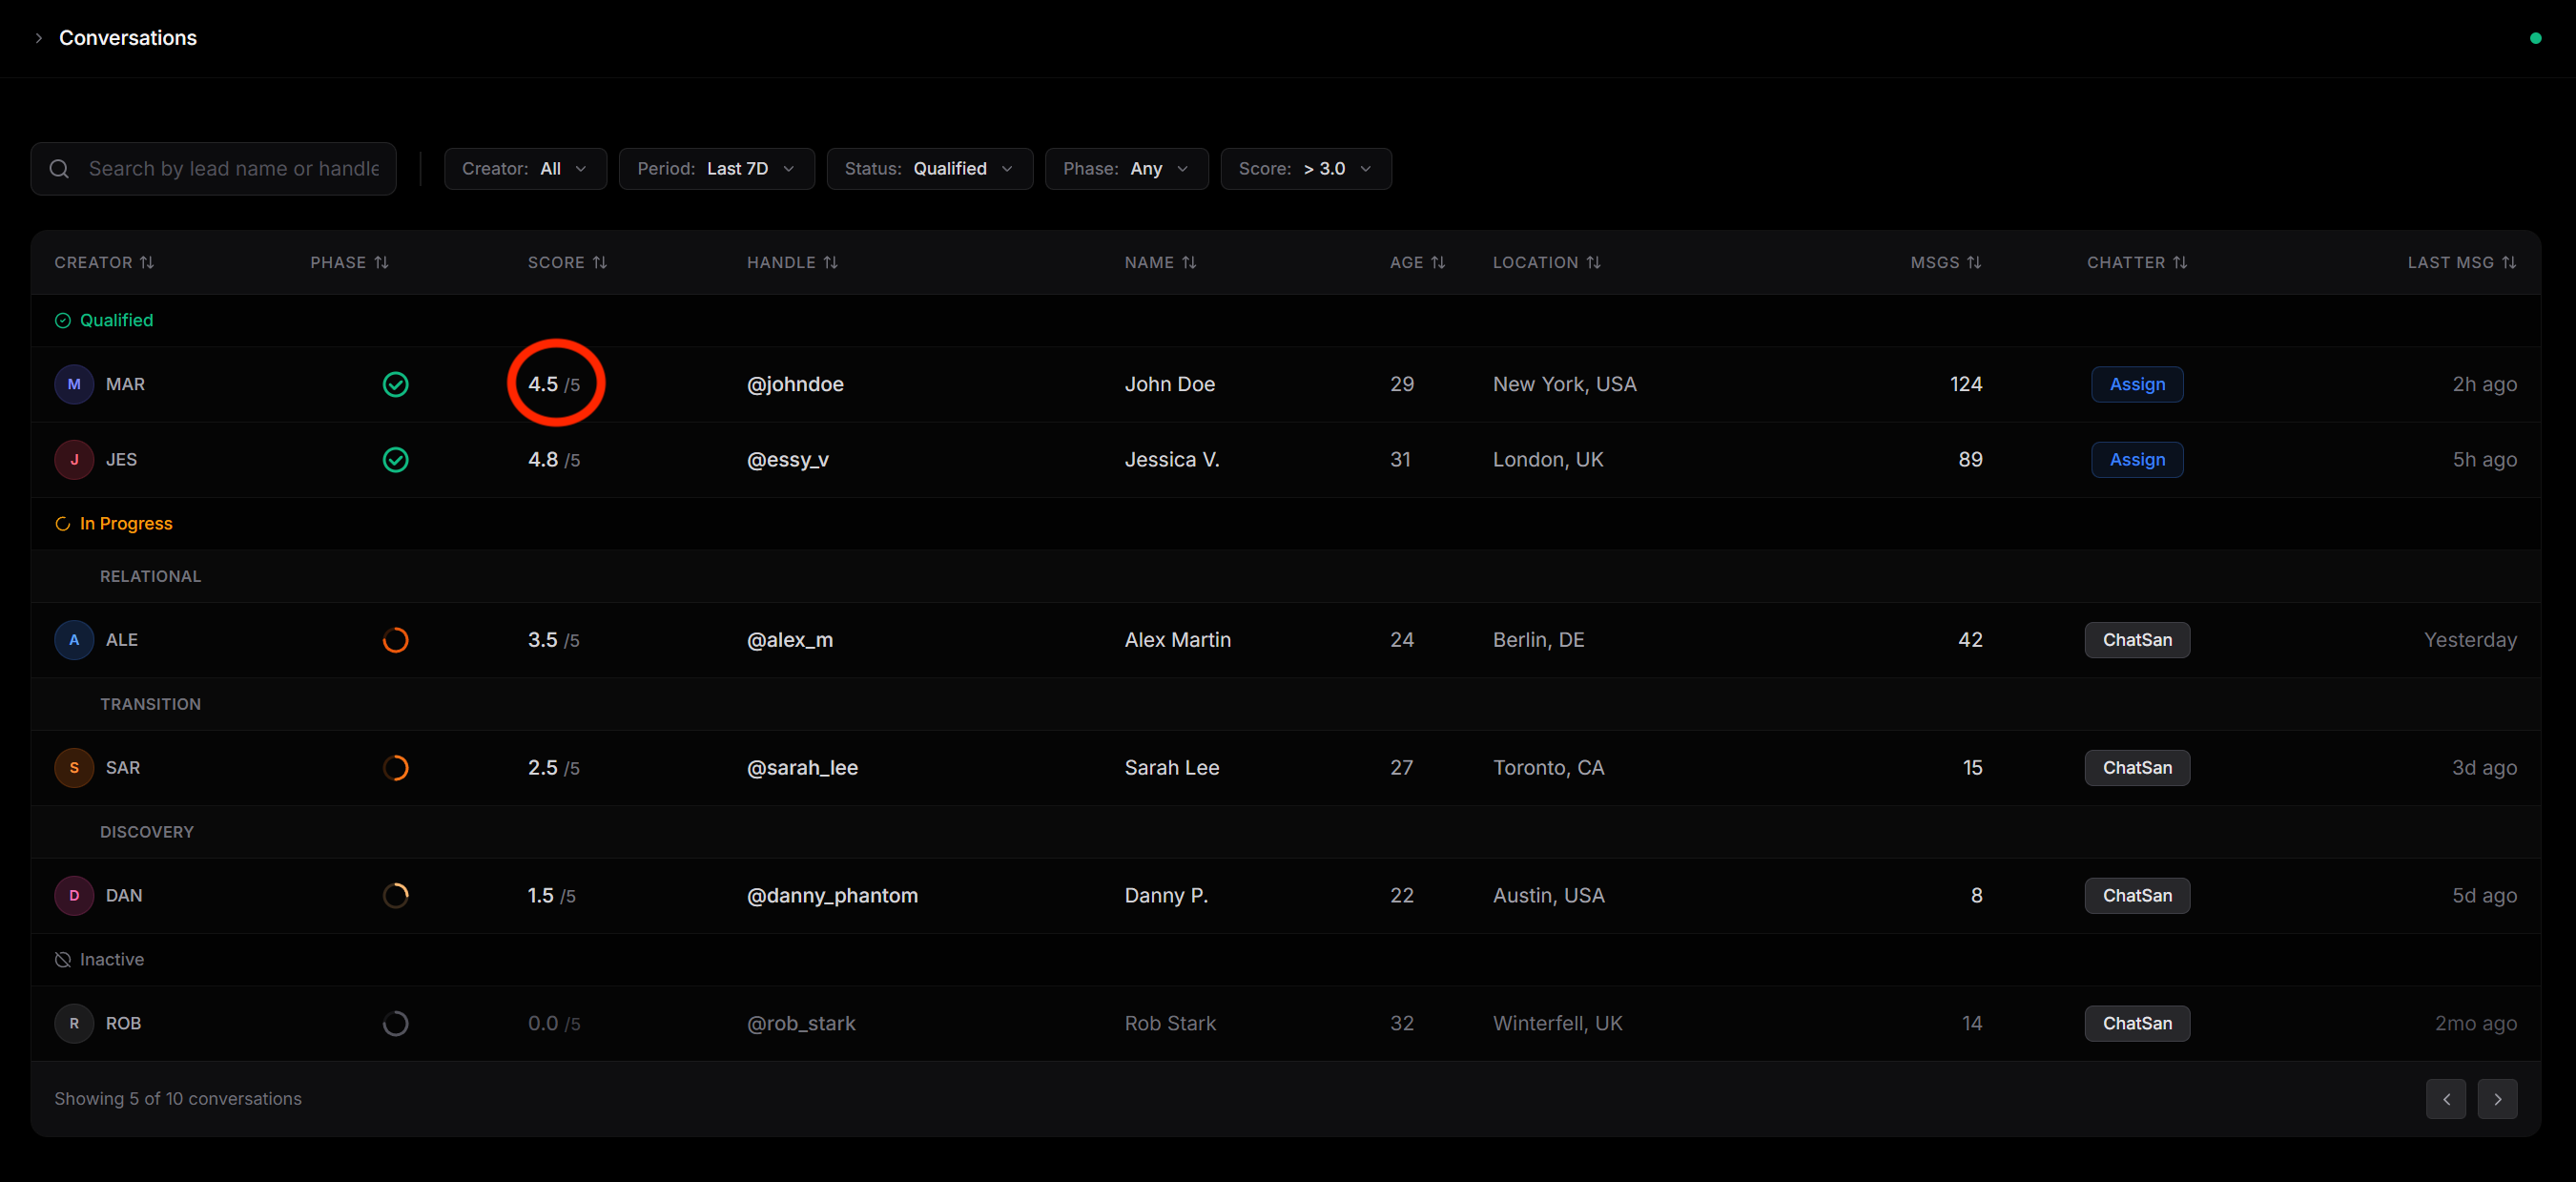Click the green status dot at top right
This screenshot has width=2576, height=1182.
2535,38
